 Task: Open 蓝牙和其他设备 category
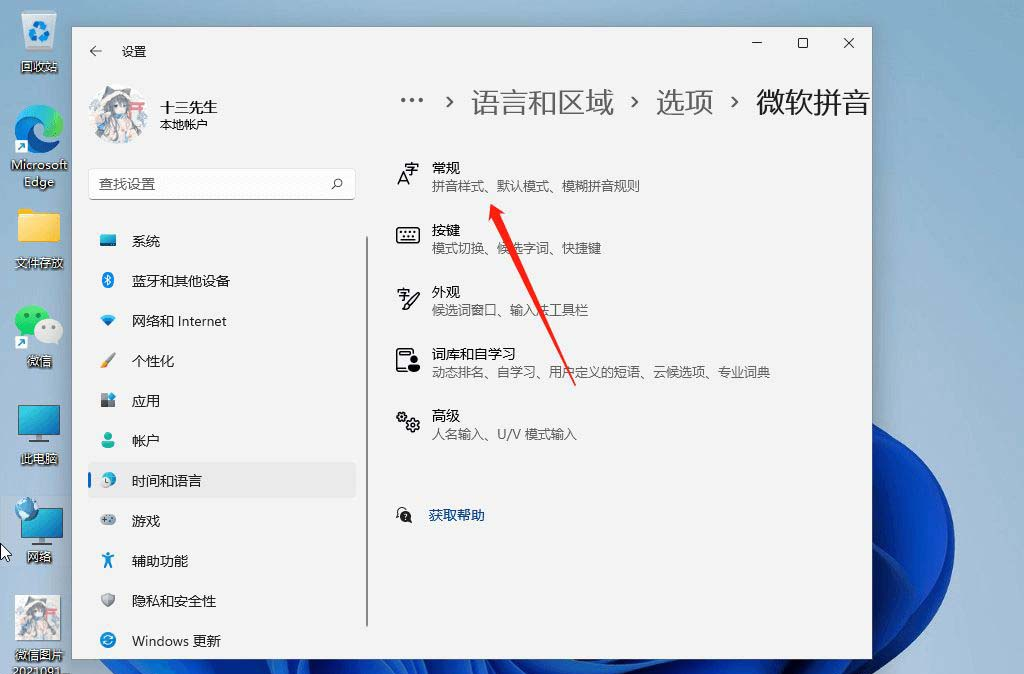click(222, 281)
